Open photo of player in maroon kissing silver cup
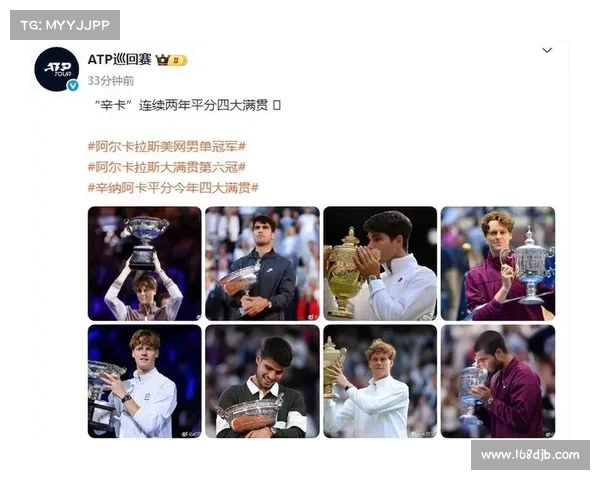Viewport: 600px width, 480px height. point(498,381)
